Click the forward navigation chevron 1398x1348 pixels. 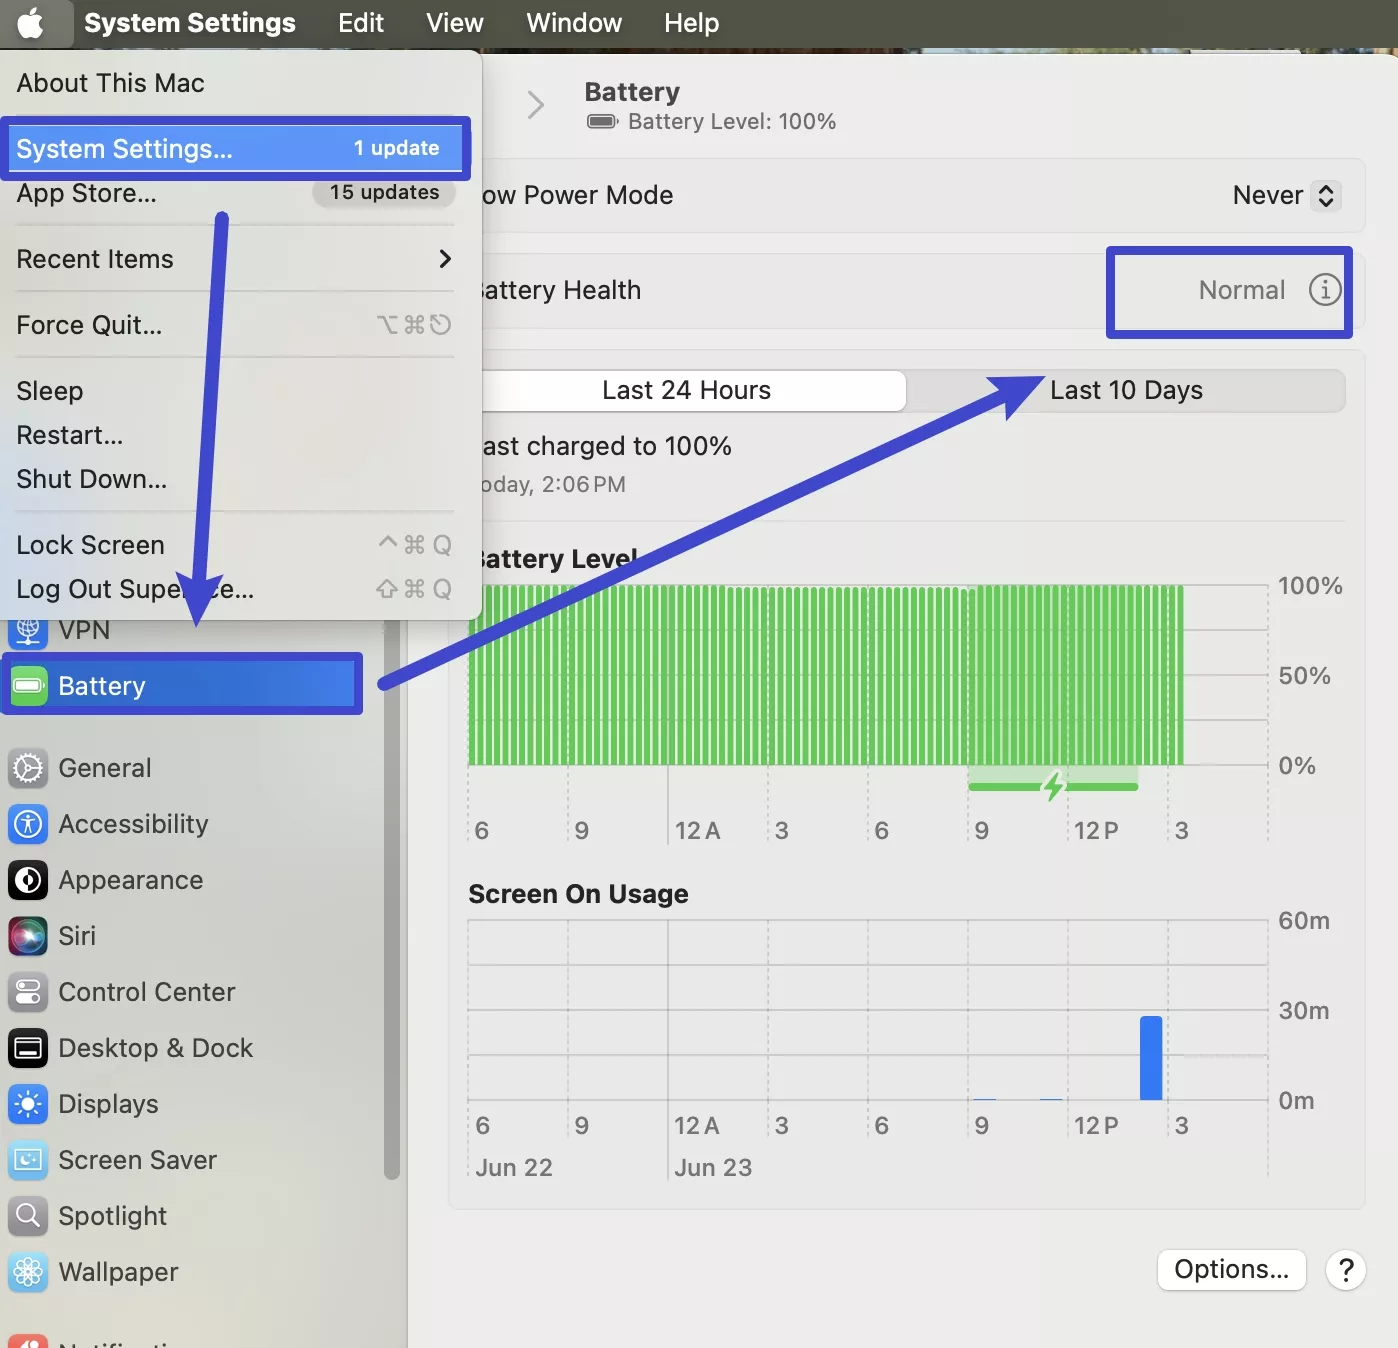(536, 104)
